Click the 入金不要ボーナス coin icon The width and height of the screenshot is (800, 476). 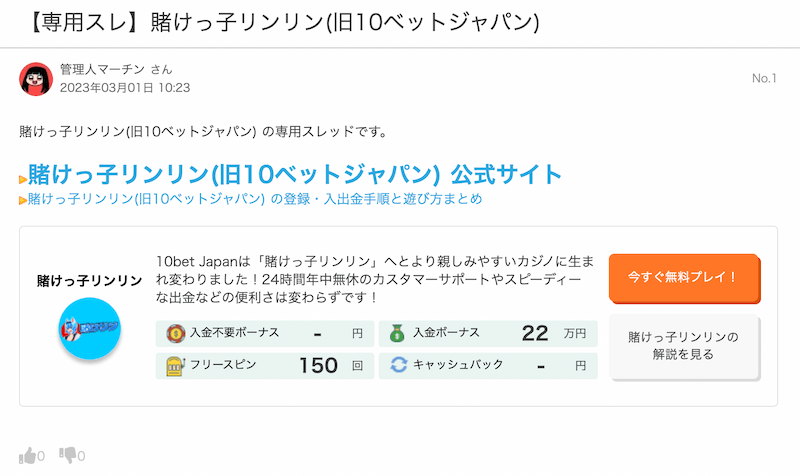click(176, 334)
